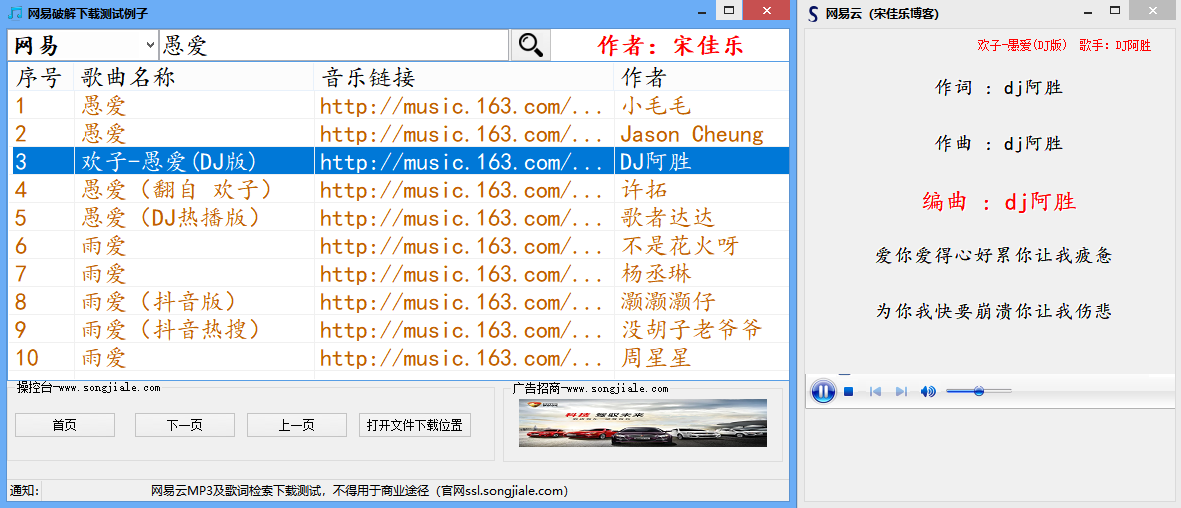Go to the 首页 first page
1181x508 pixels.
point(64,425)
